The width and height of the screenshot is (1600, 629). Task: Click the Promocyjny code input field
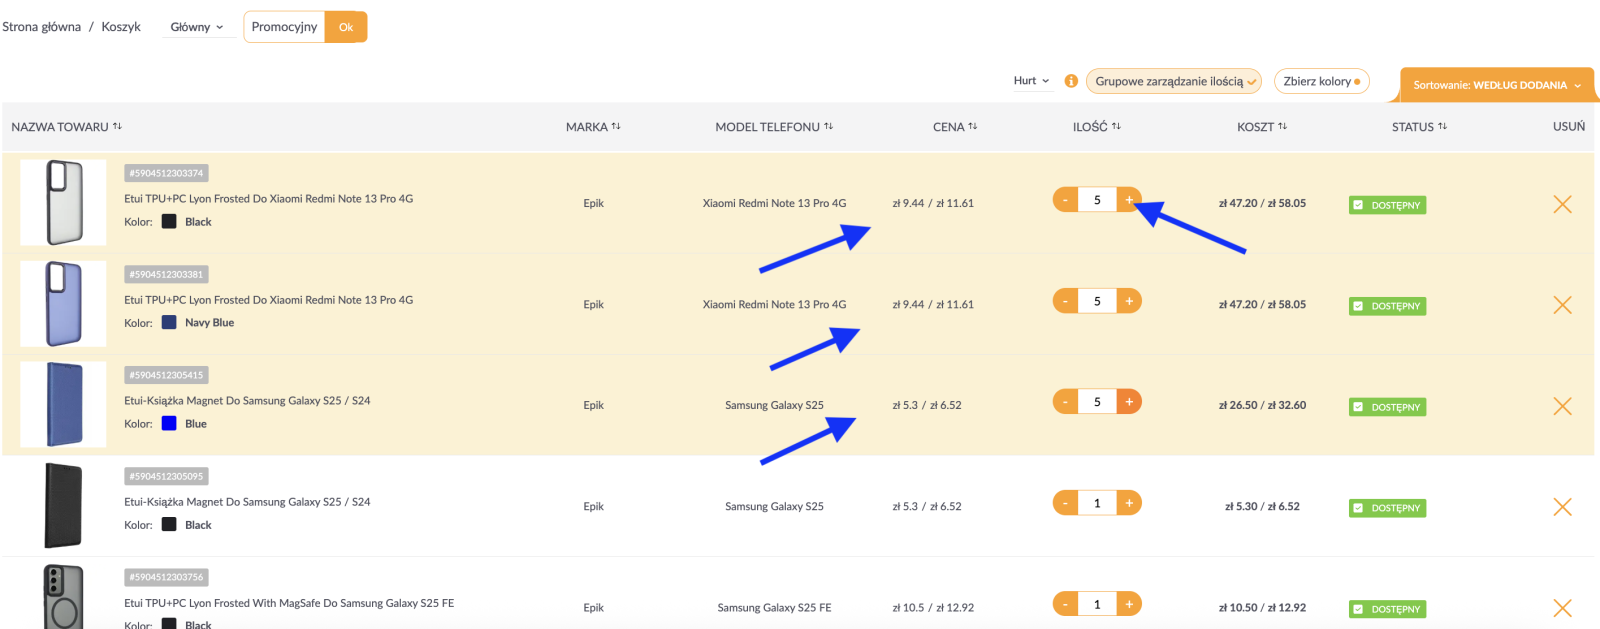click(284, 27)
